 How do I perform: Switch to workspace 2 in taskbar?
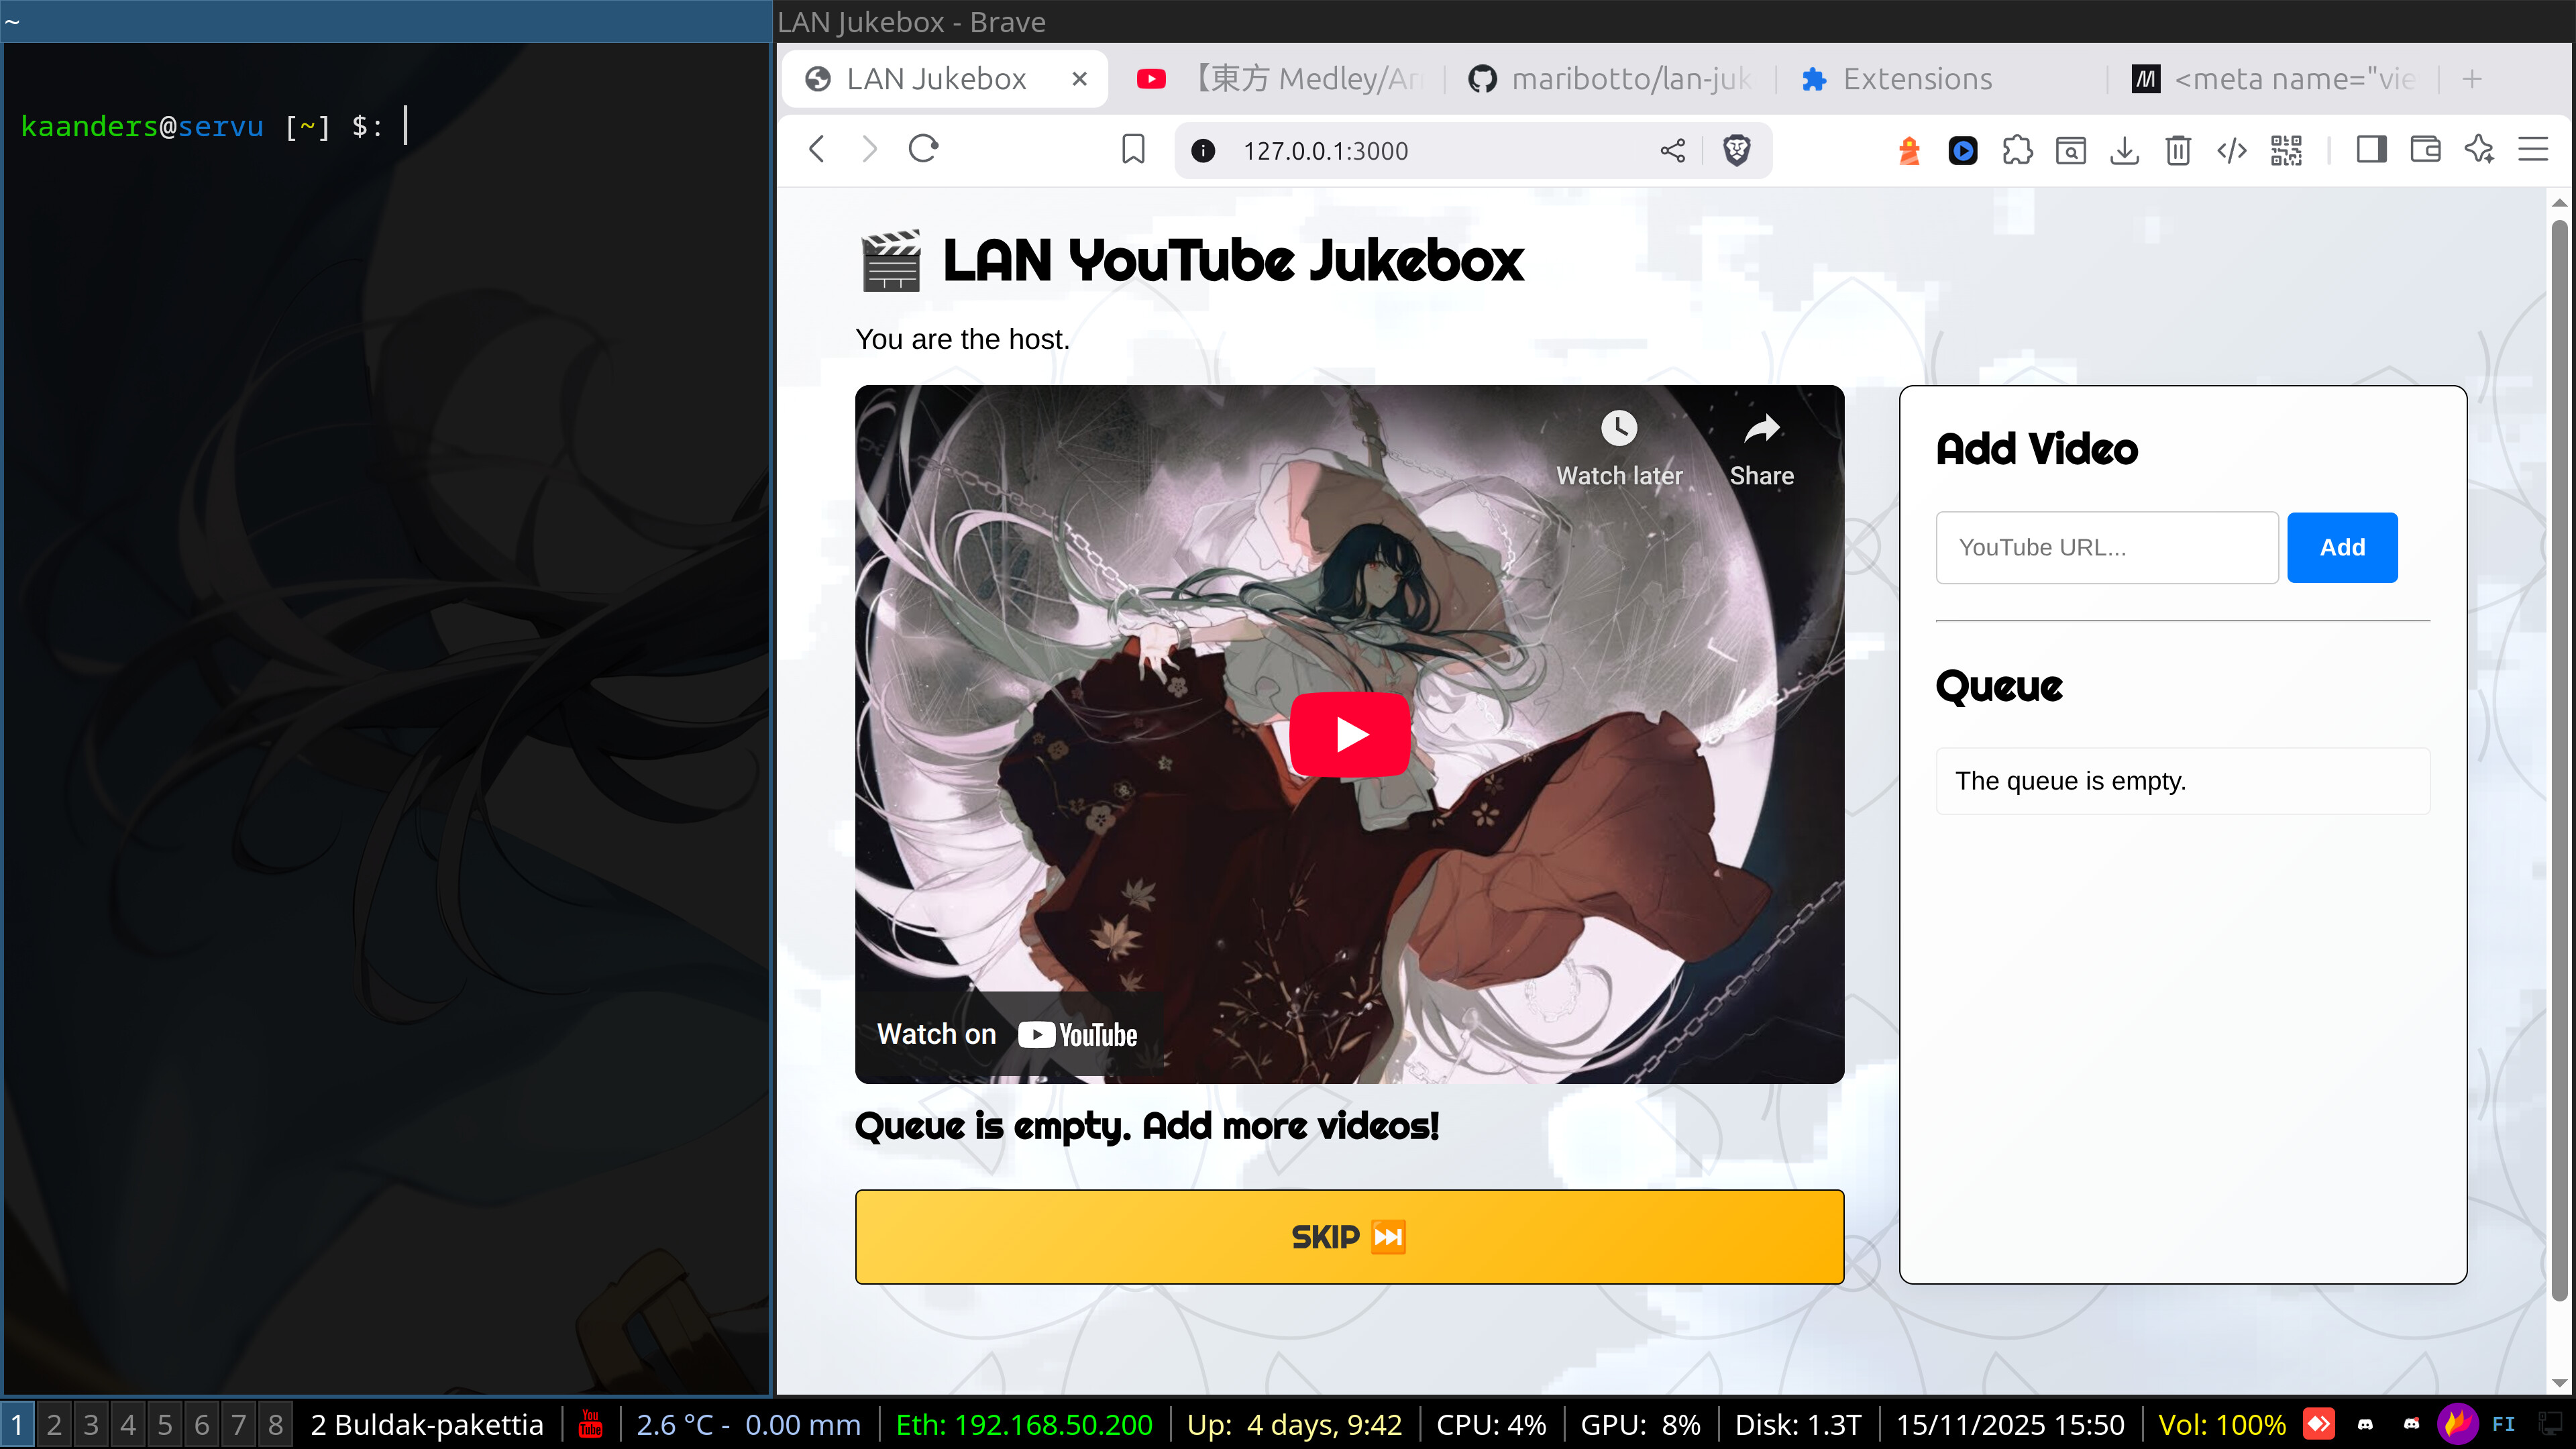tap(54, 1424)
